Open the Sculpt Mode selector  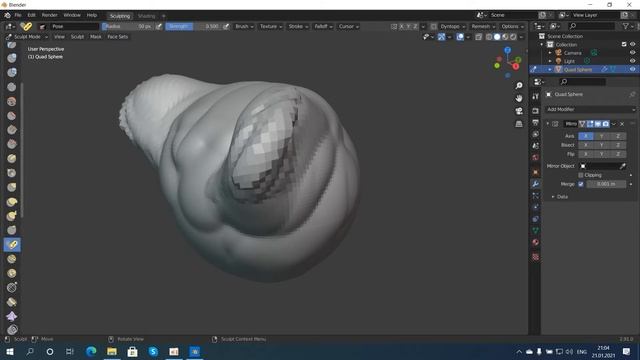pos(27,37)
